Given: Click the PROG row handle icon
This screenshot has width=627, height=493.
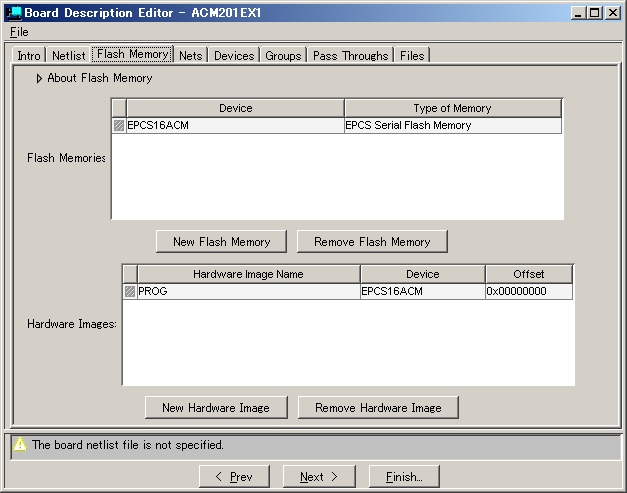Looking at the screenshot, I should click(x=130, y=292).
